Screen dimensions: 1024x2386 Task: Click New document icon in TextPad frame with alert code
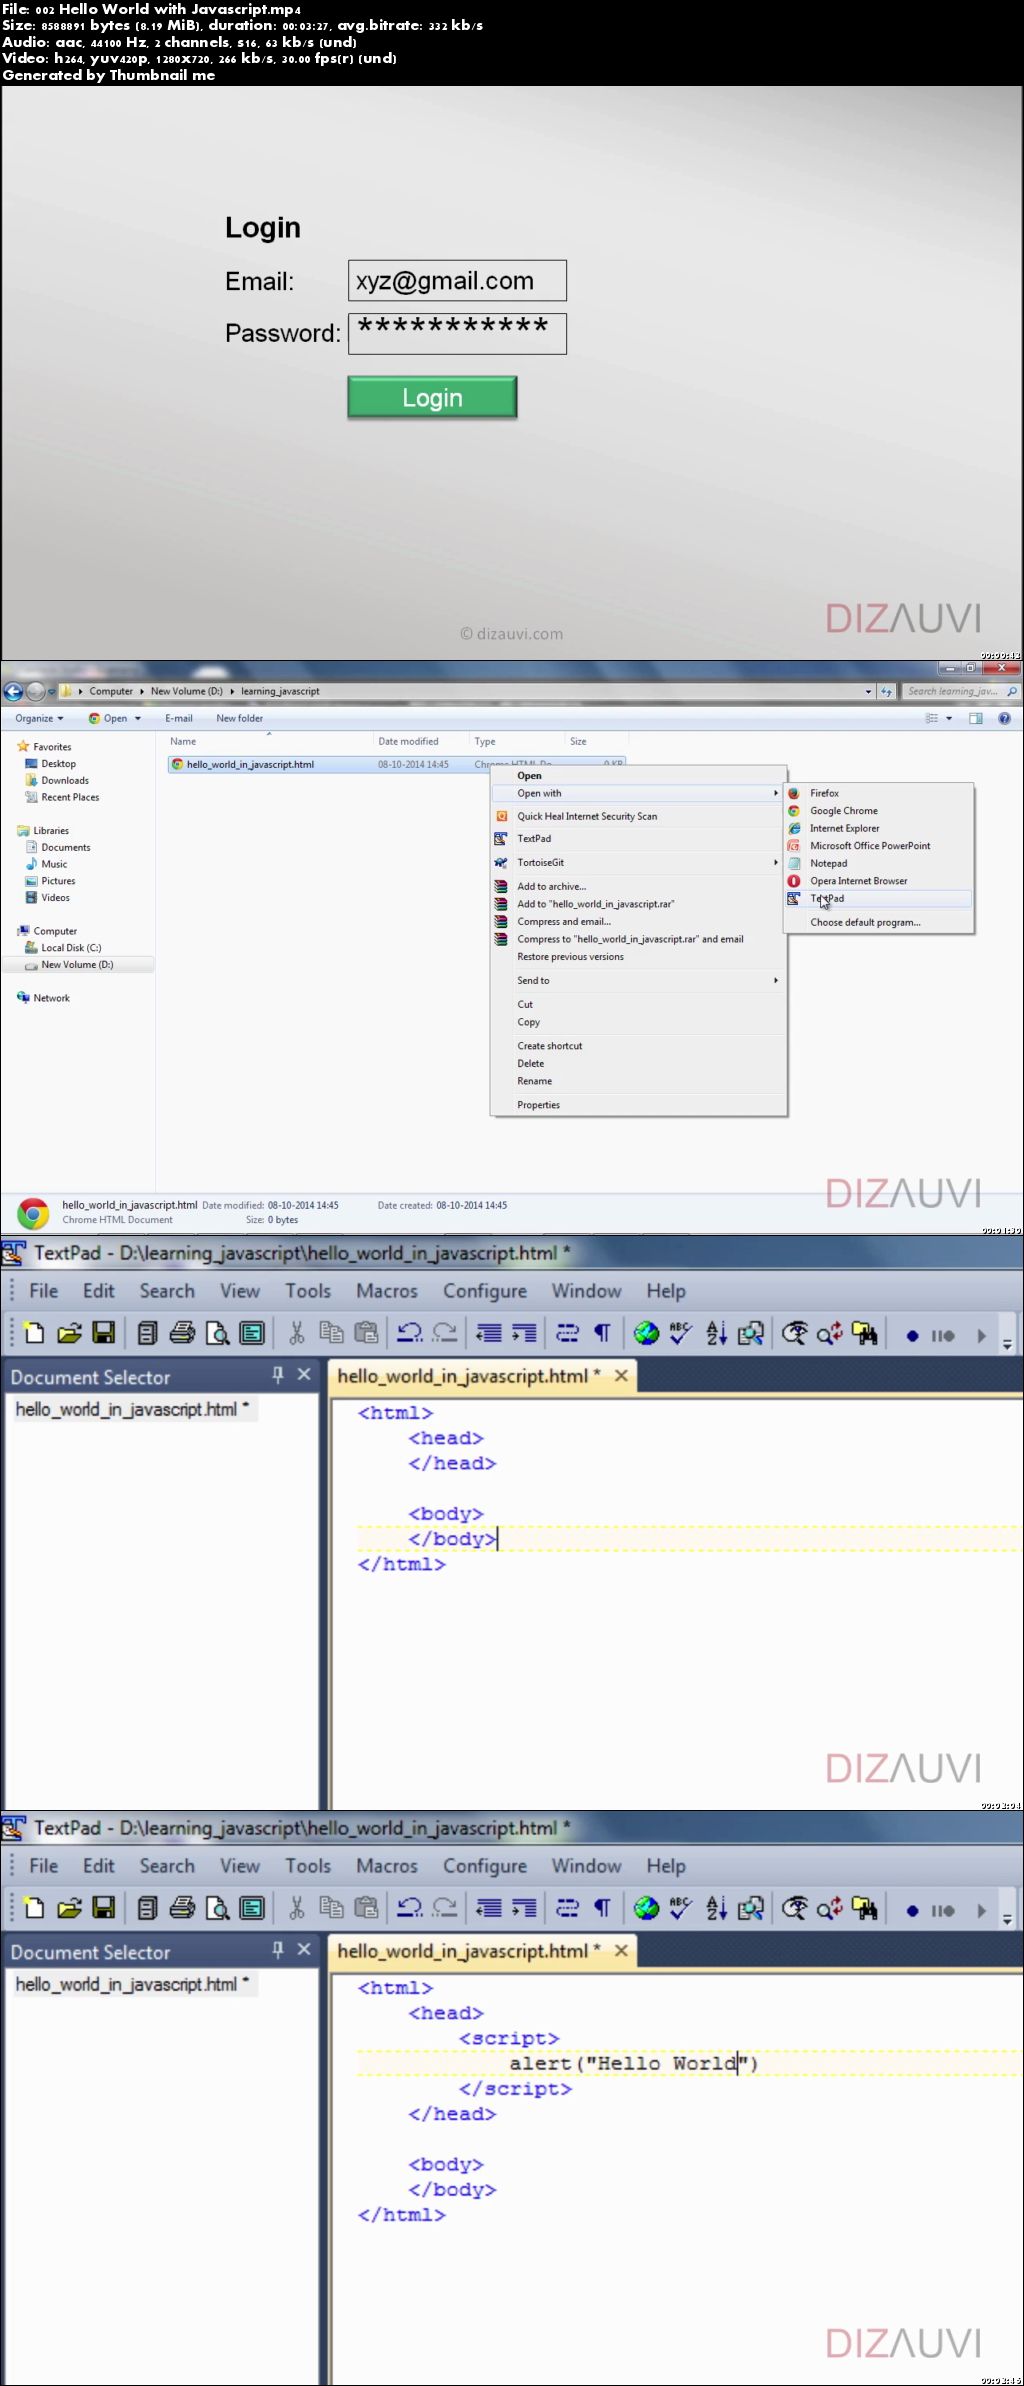click(x=34, y=1908)
